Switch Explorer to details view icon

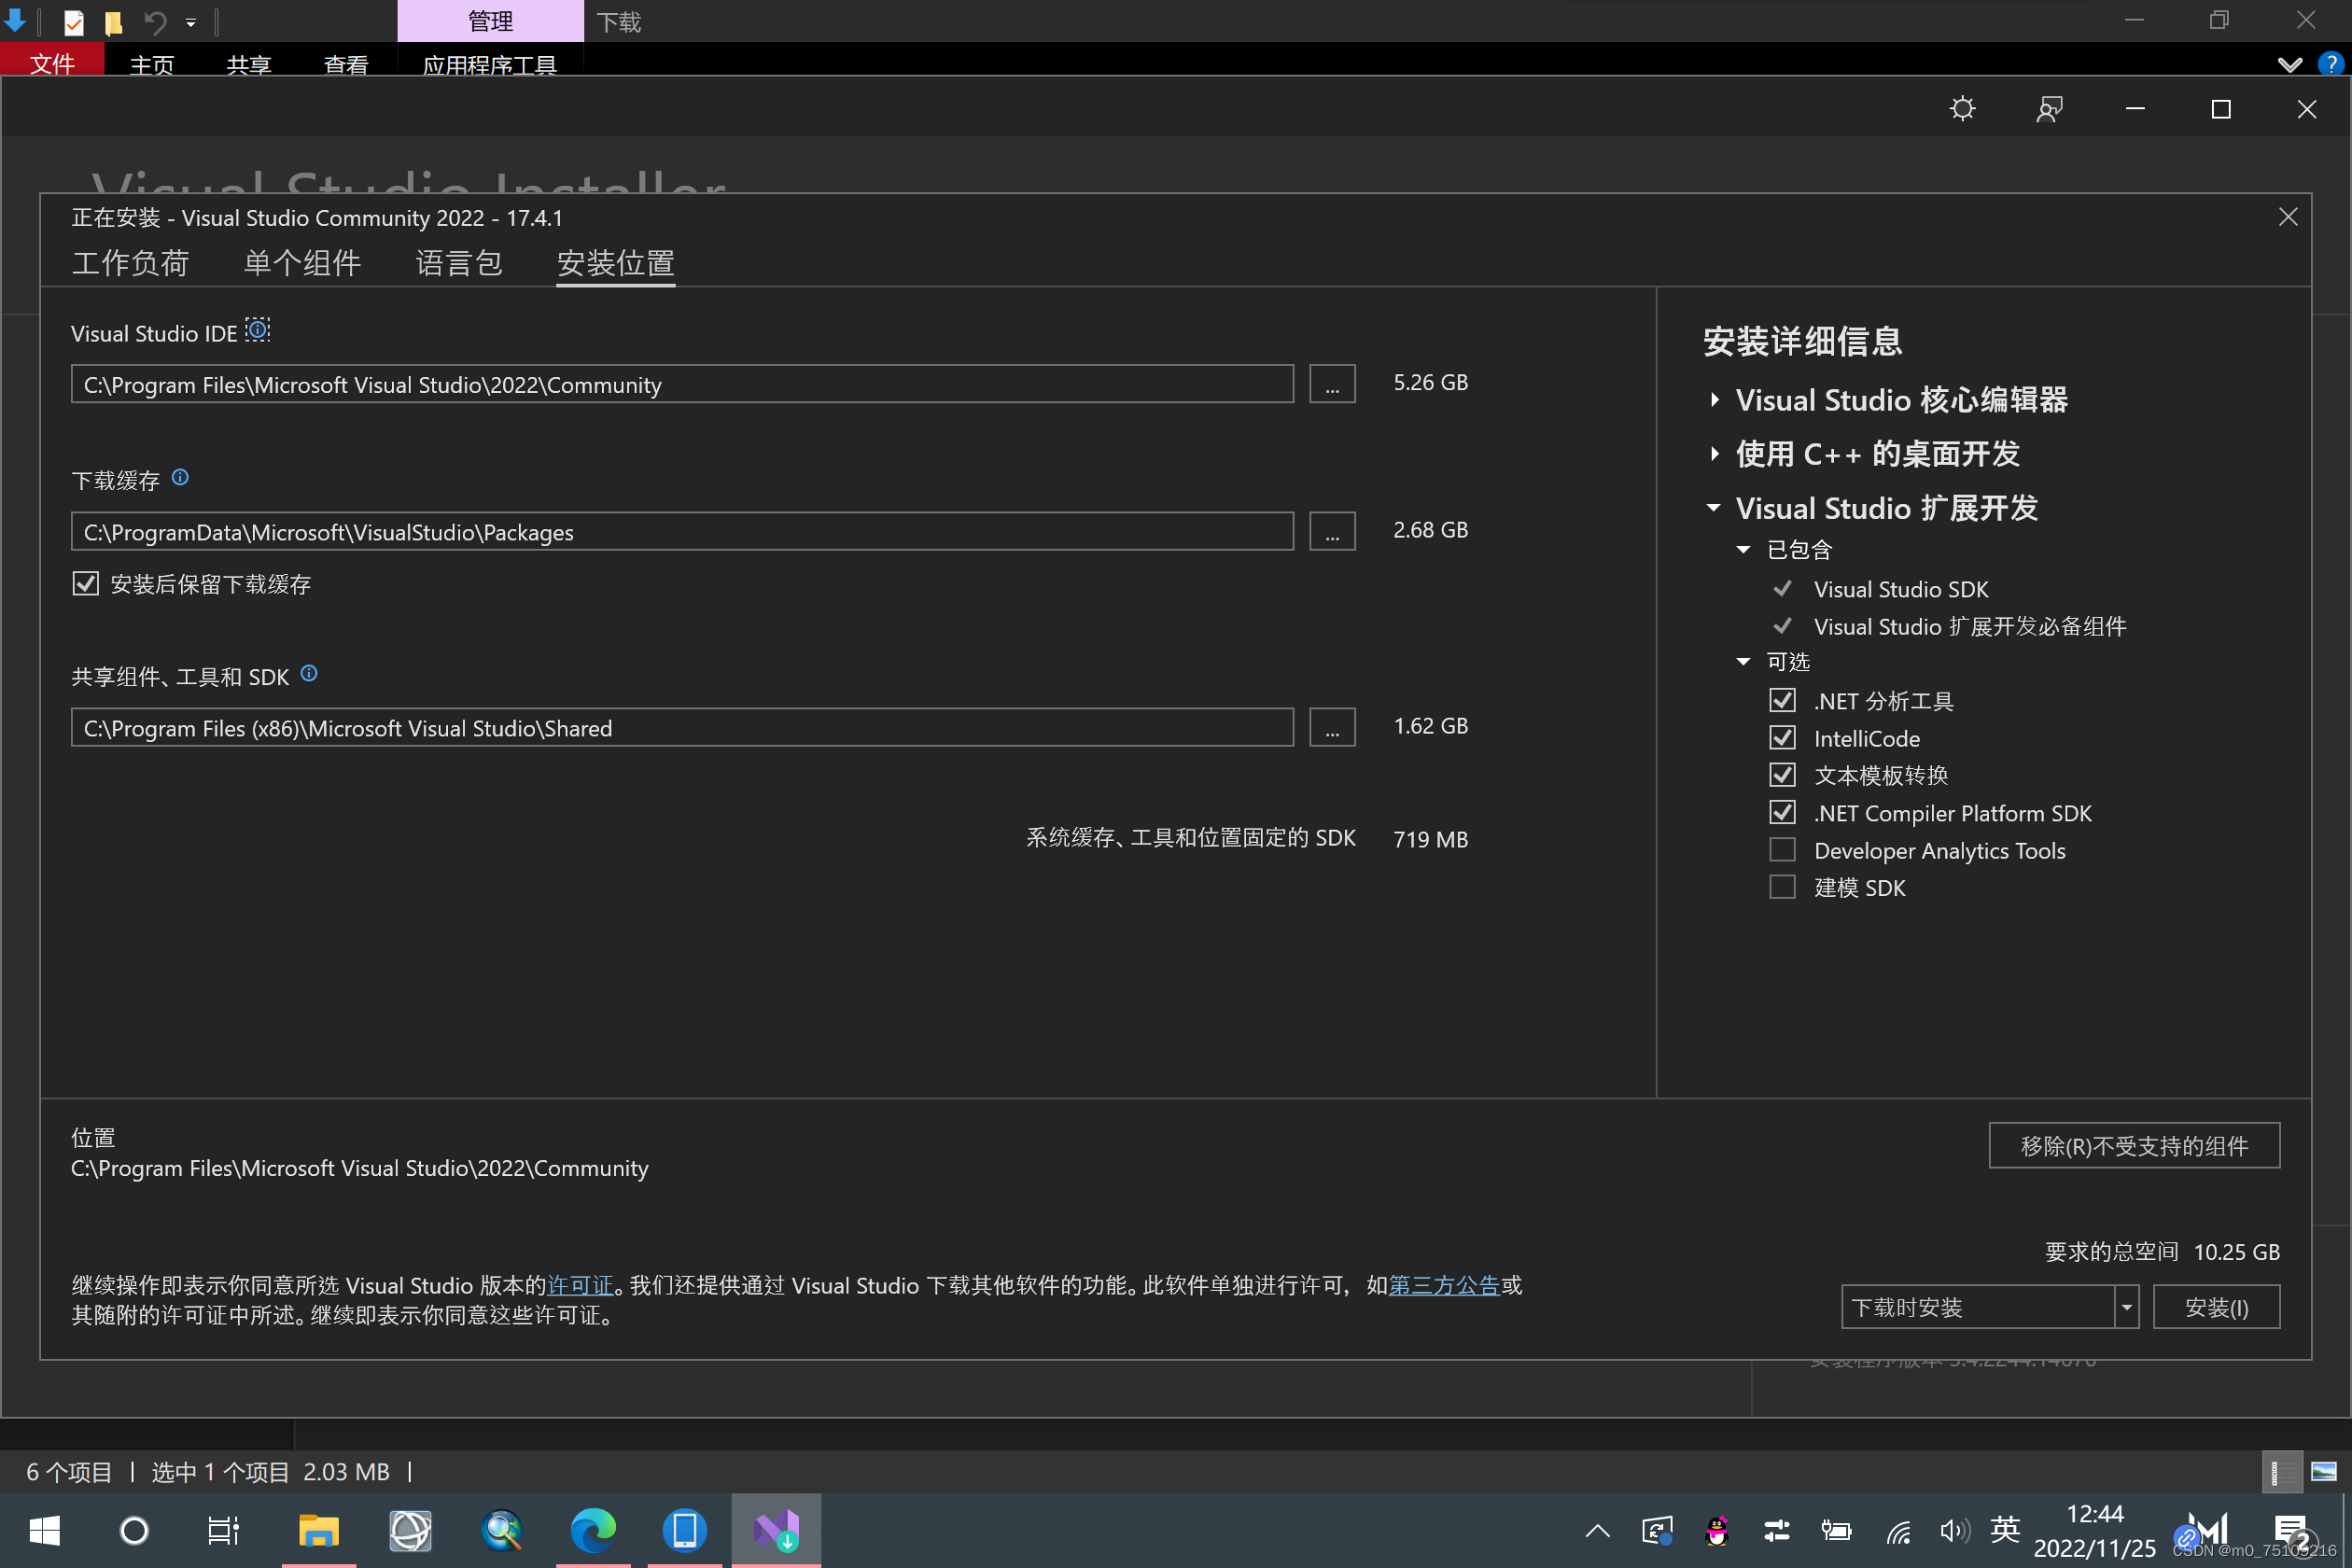(x=2282, y=1472)
